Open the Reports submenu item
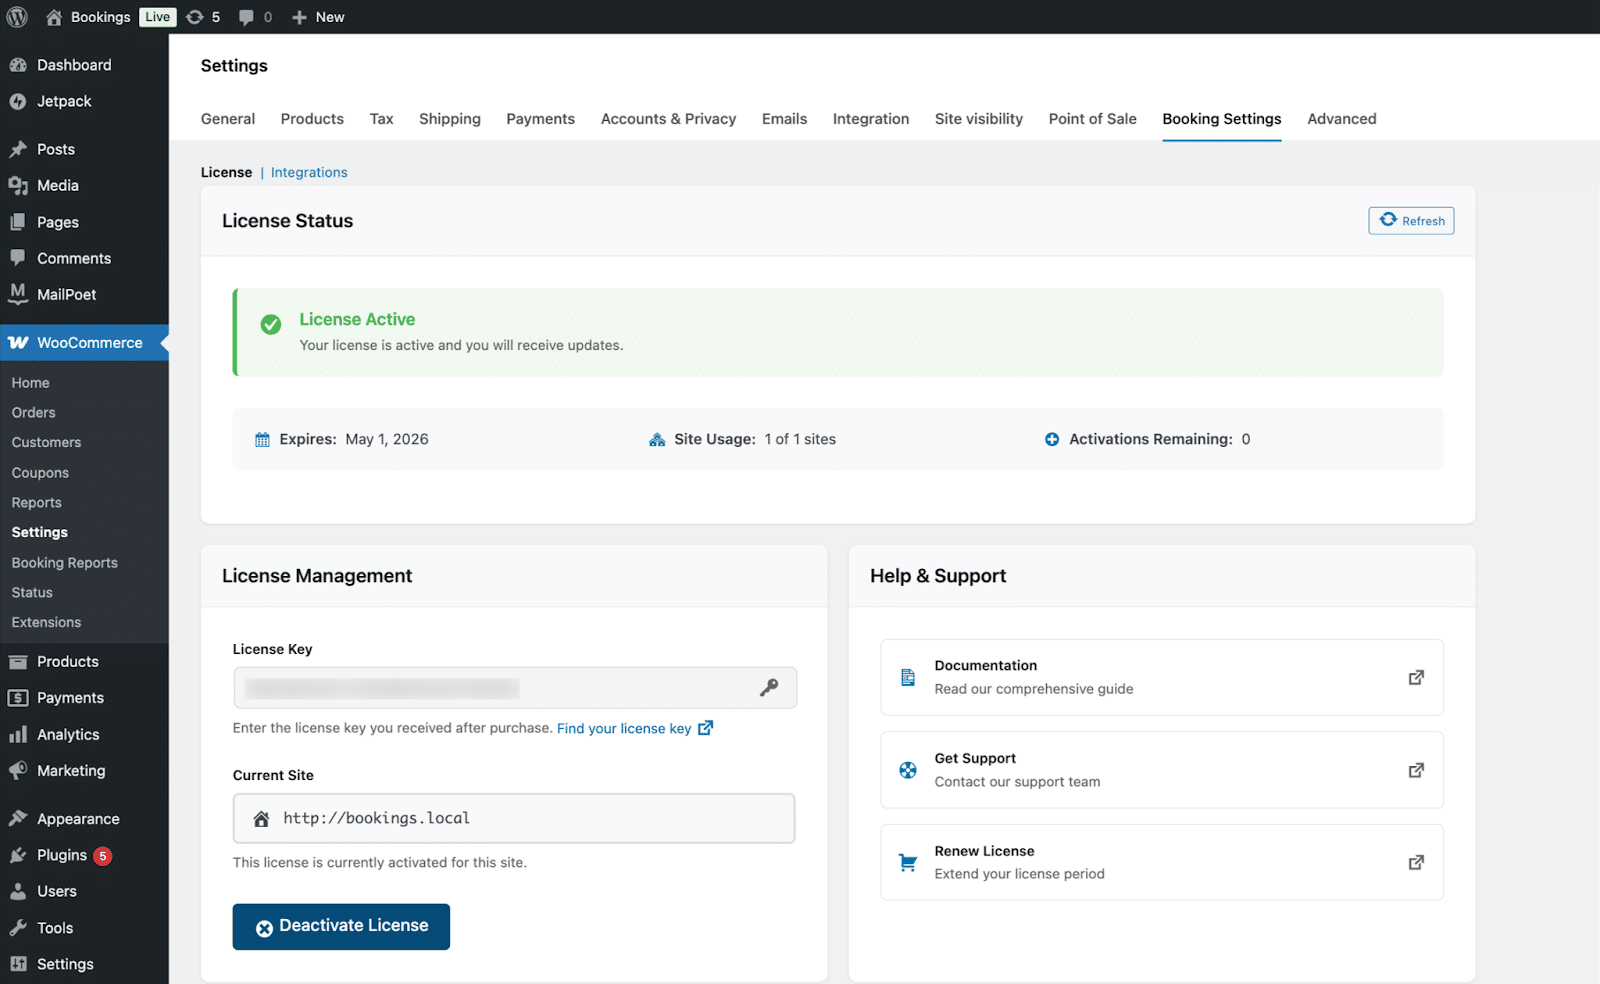This screenshot has height=984, width=1600. 37,503
